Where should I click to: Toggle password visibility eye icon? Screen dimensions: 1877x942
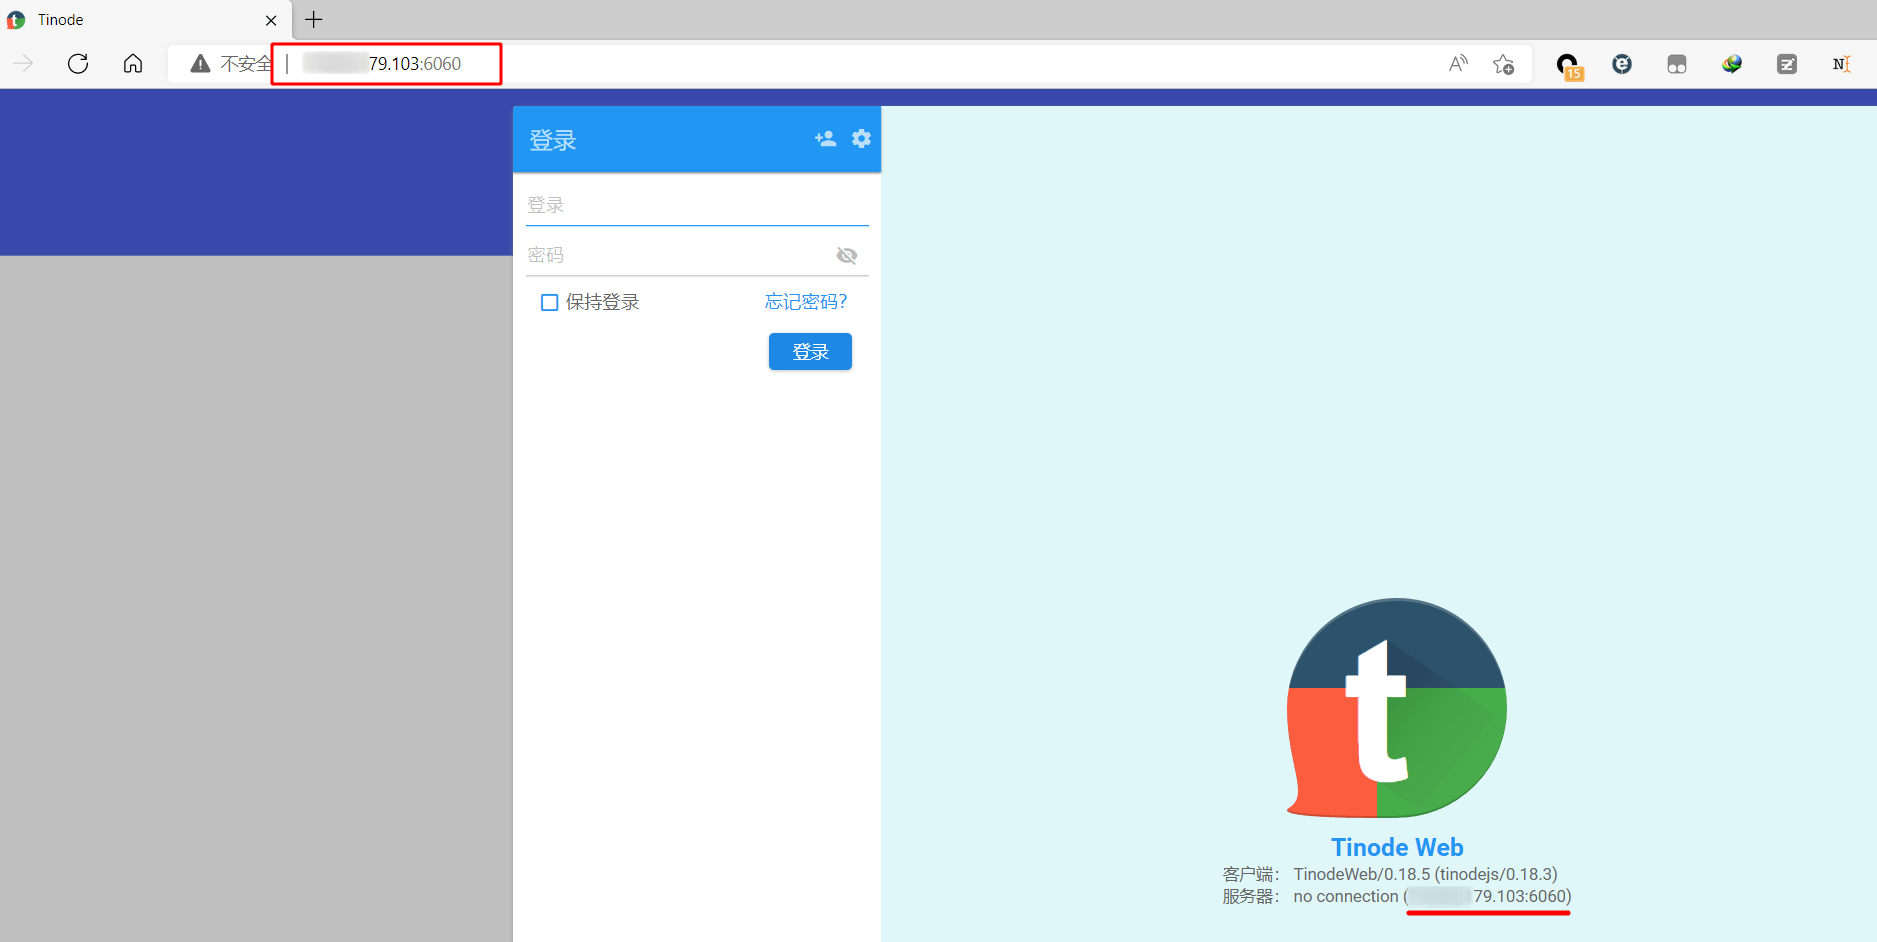[x=847, y=256]
